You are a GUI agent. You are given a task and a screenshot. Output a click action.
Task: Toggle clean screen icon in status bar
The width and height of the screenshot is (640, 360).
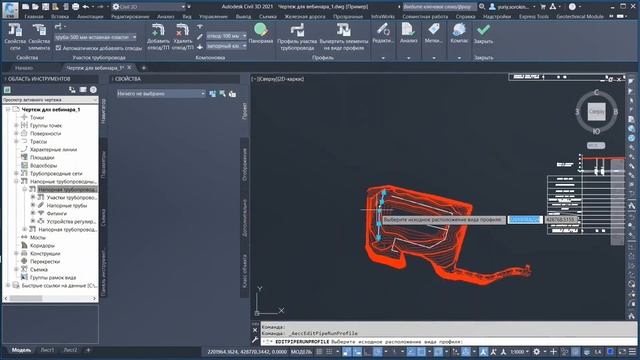[x=622, y=351]
